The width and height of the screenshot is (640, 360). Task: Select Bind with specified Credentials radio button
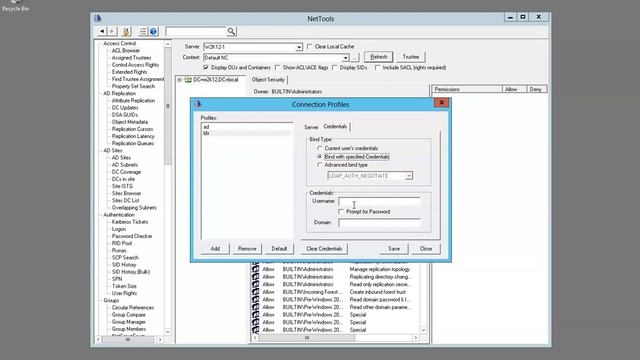[320, 157]
